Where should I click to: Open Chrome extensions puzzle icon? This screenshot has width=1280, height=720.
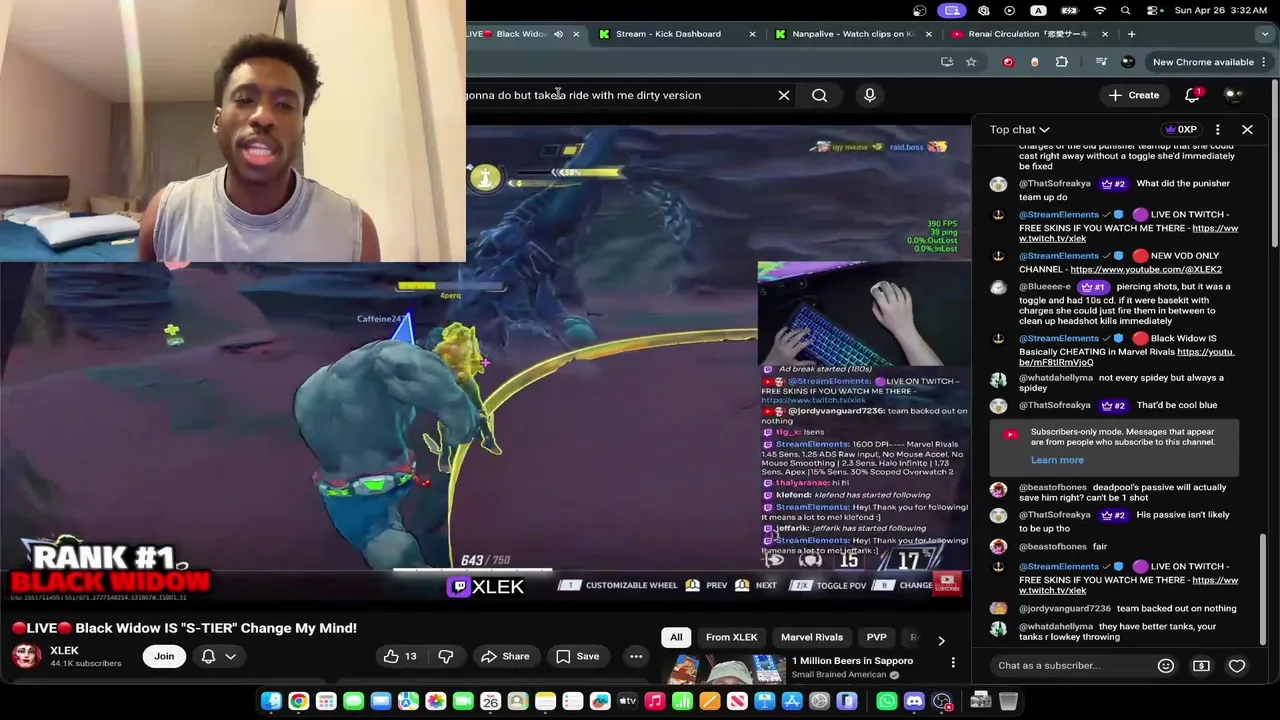tap(1062, 62)
